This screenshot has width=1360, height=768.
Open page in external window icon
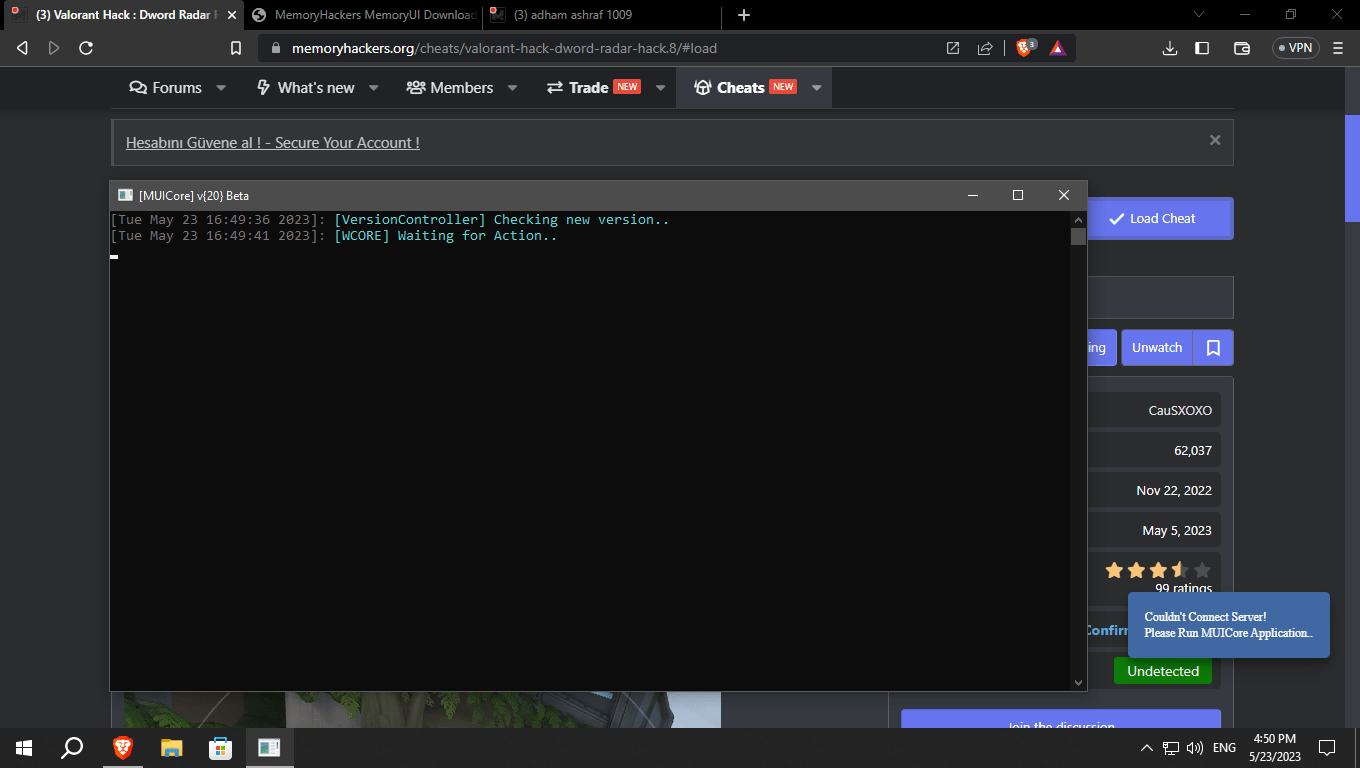pyautogui.click(x=953, y=48)
